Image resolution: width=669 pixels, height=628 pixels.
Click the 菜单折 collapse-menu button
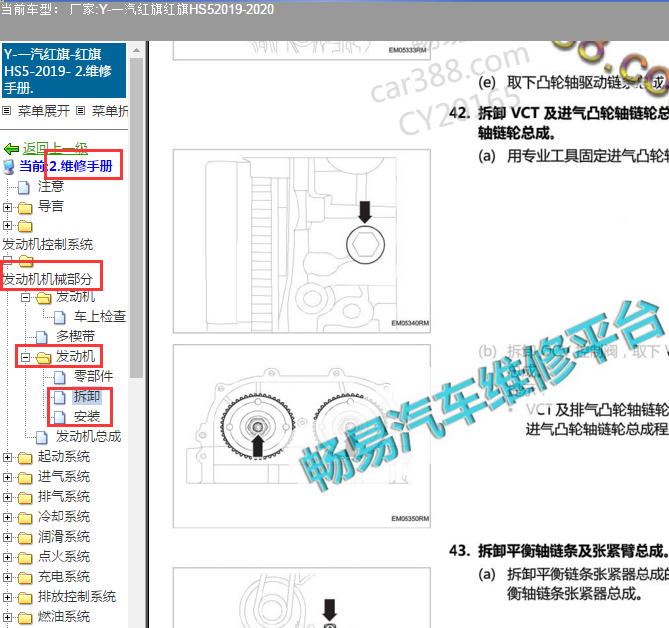point(110,111)
